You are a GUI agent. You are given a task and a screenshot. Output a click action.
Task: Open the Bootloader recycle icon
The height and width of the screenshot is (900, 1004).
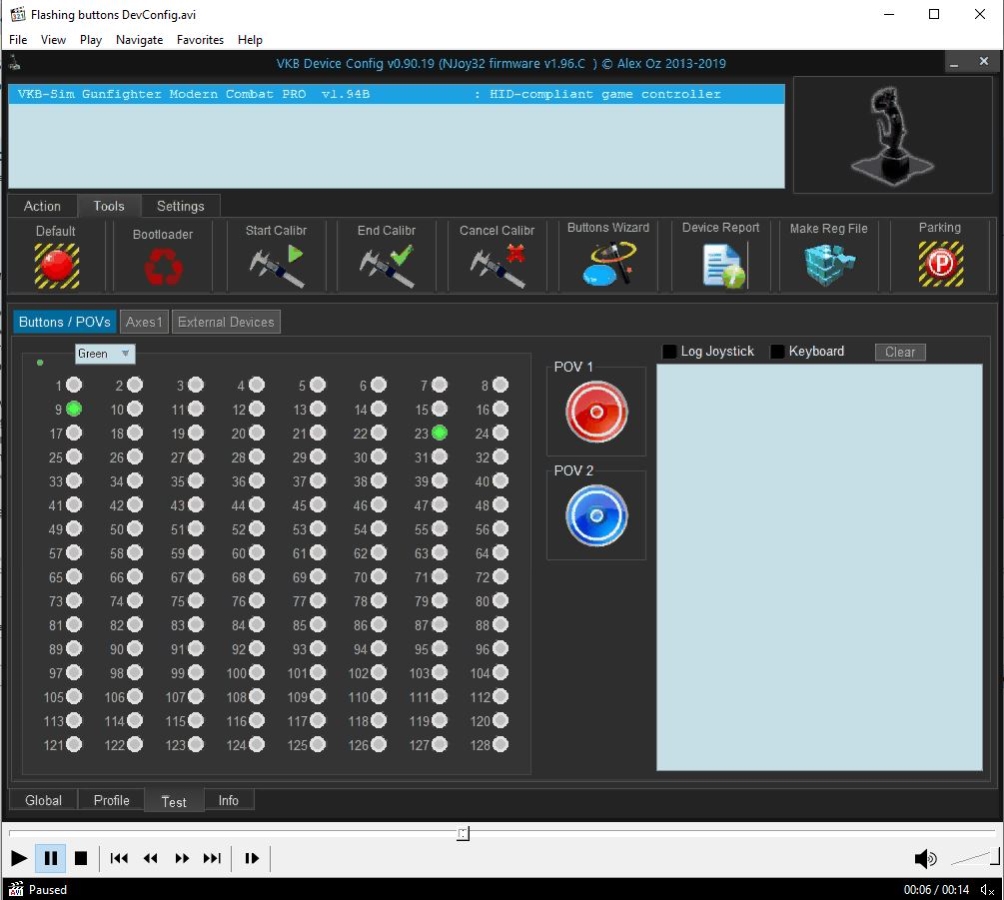coord(163,267)
